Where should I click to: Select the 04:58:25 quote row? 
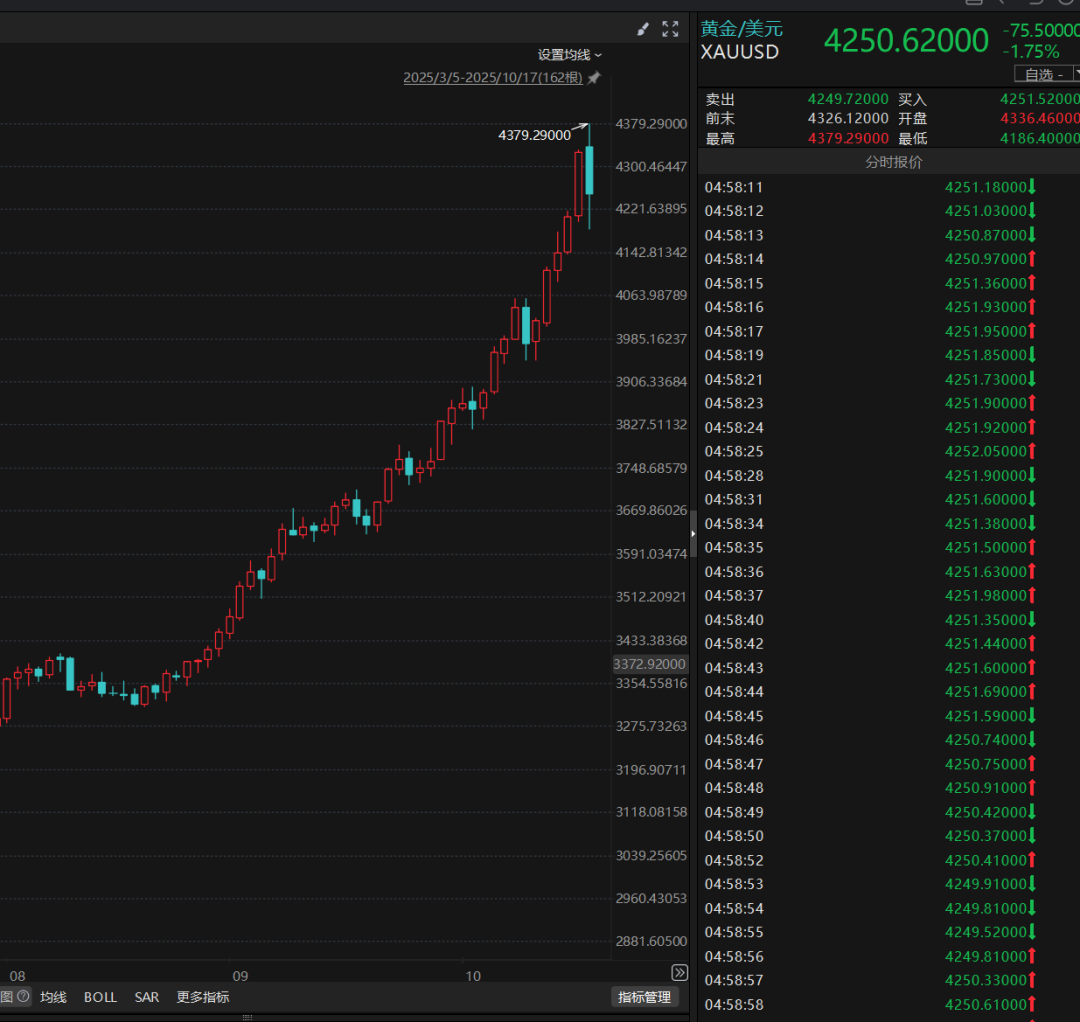coord(889,451)
